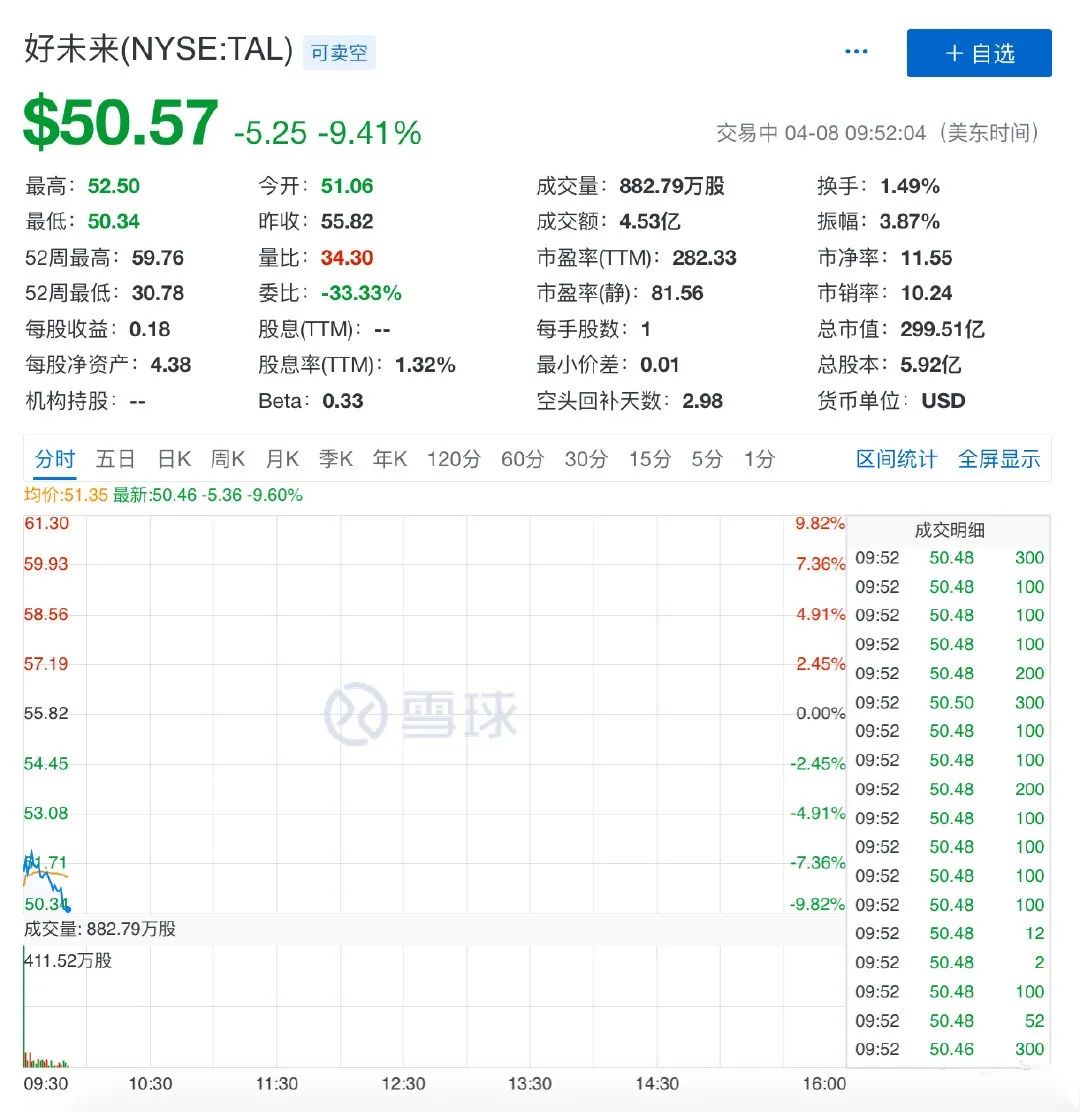Click the Beta value 0.33
Viewport: 1080px width, 1112px height.
[x=343, y=401]
